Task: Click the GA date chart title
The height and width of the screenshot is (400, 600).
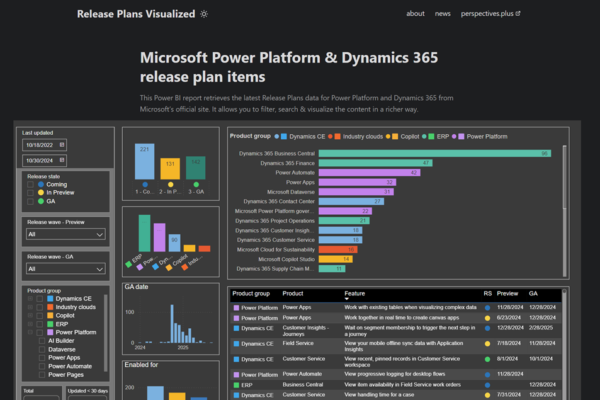Action: pos(136,287)
